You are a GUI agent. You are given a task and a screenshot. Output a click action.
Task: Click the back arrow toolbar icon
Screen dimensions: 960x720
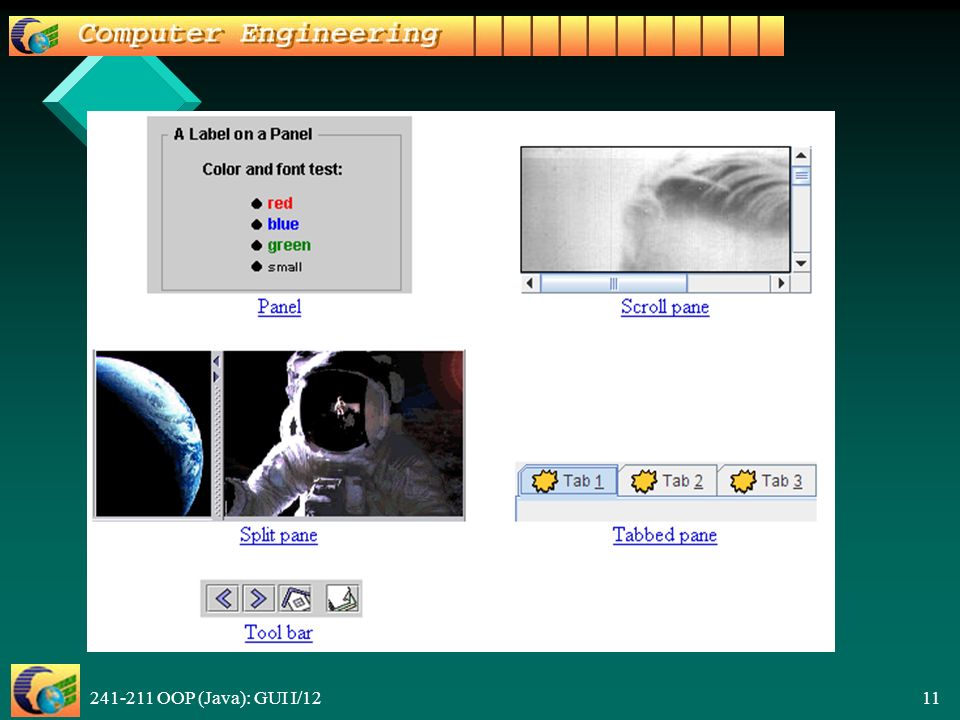click(x=222, y=598)
